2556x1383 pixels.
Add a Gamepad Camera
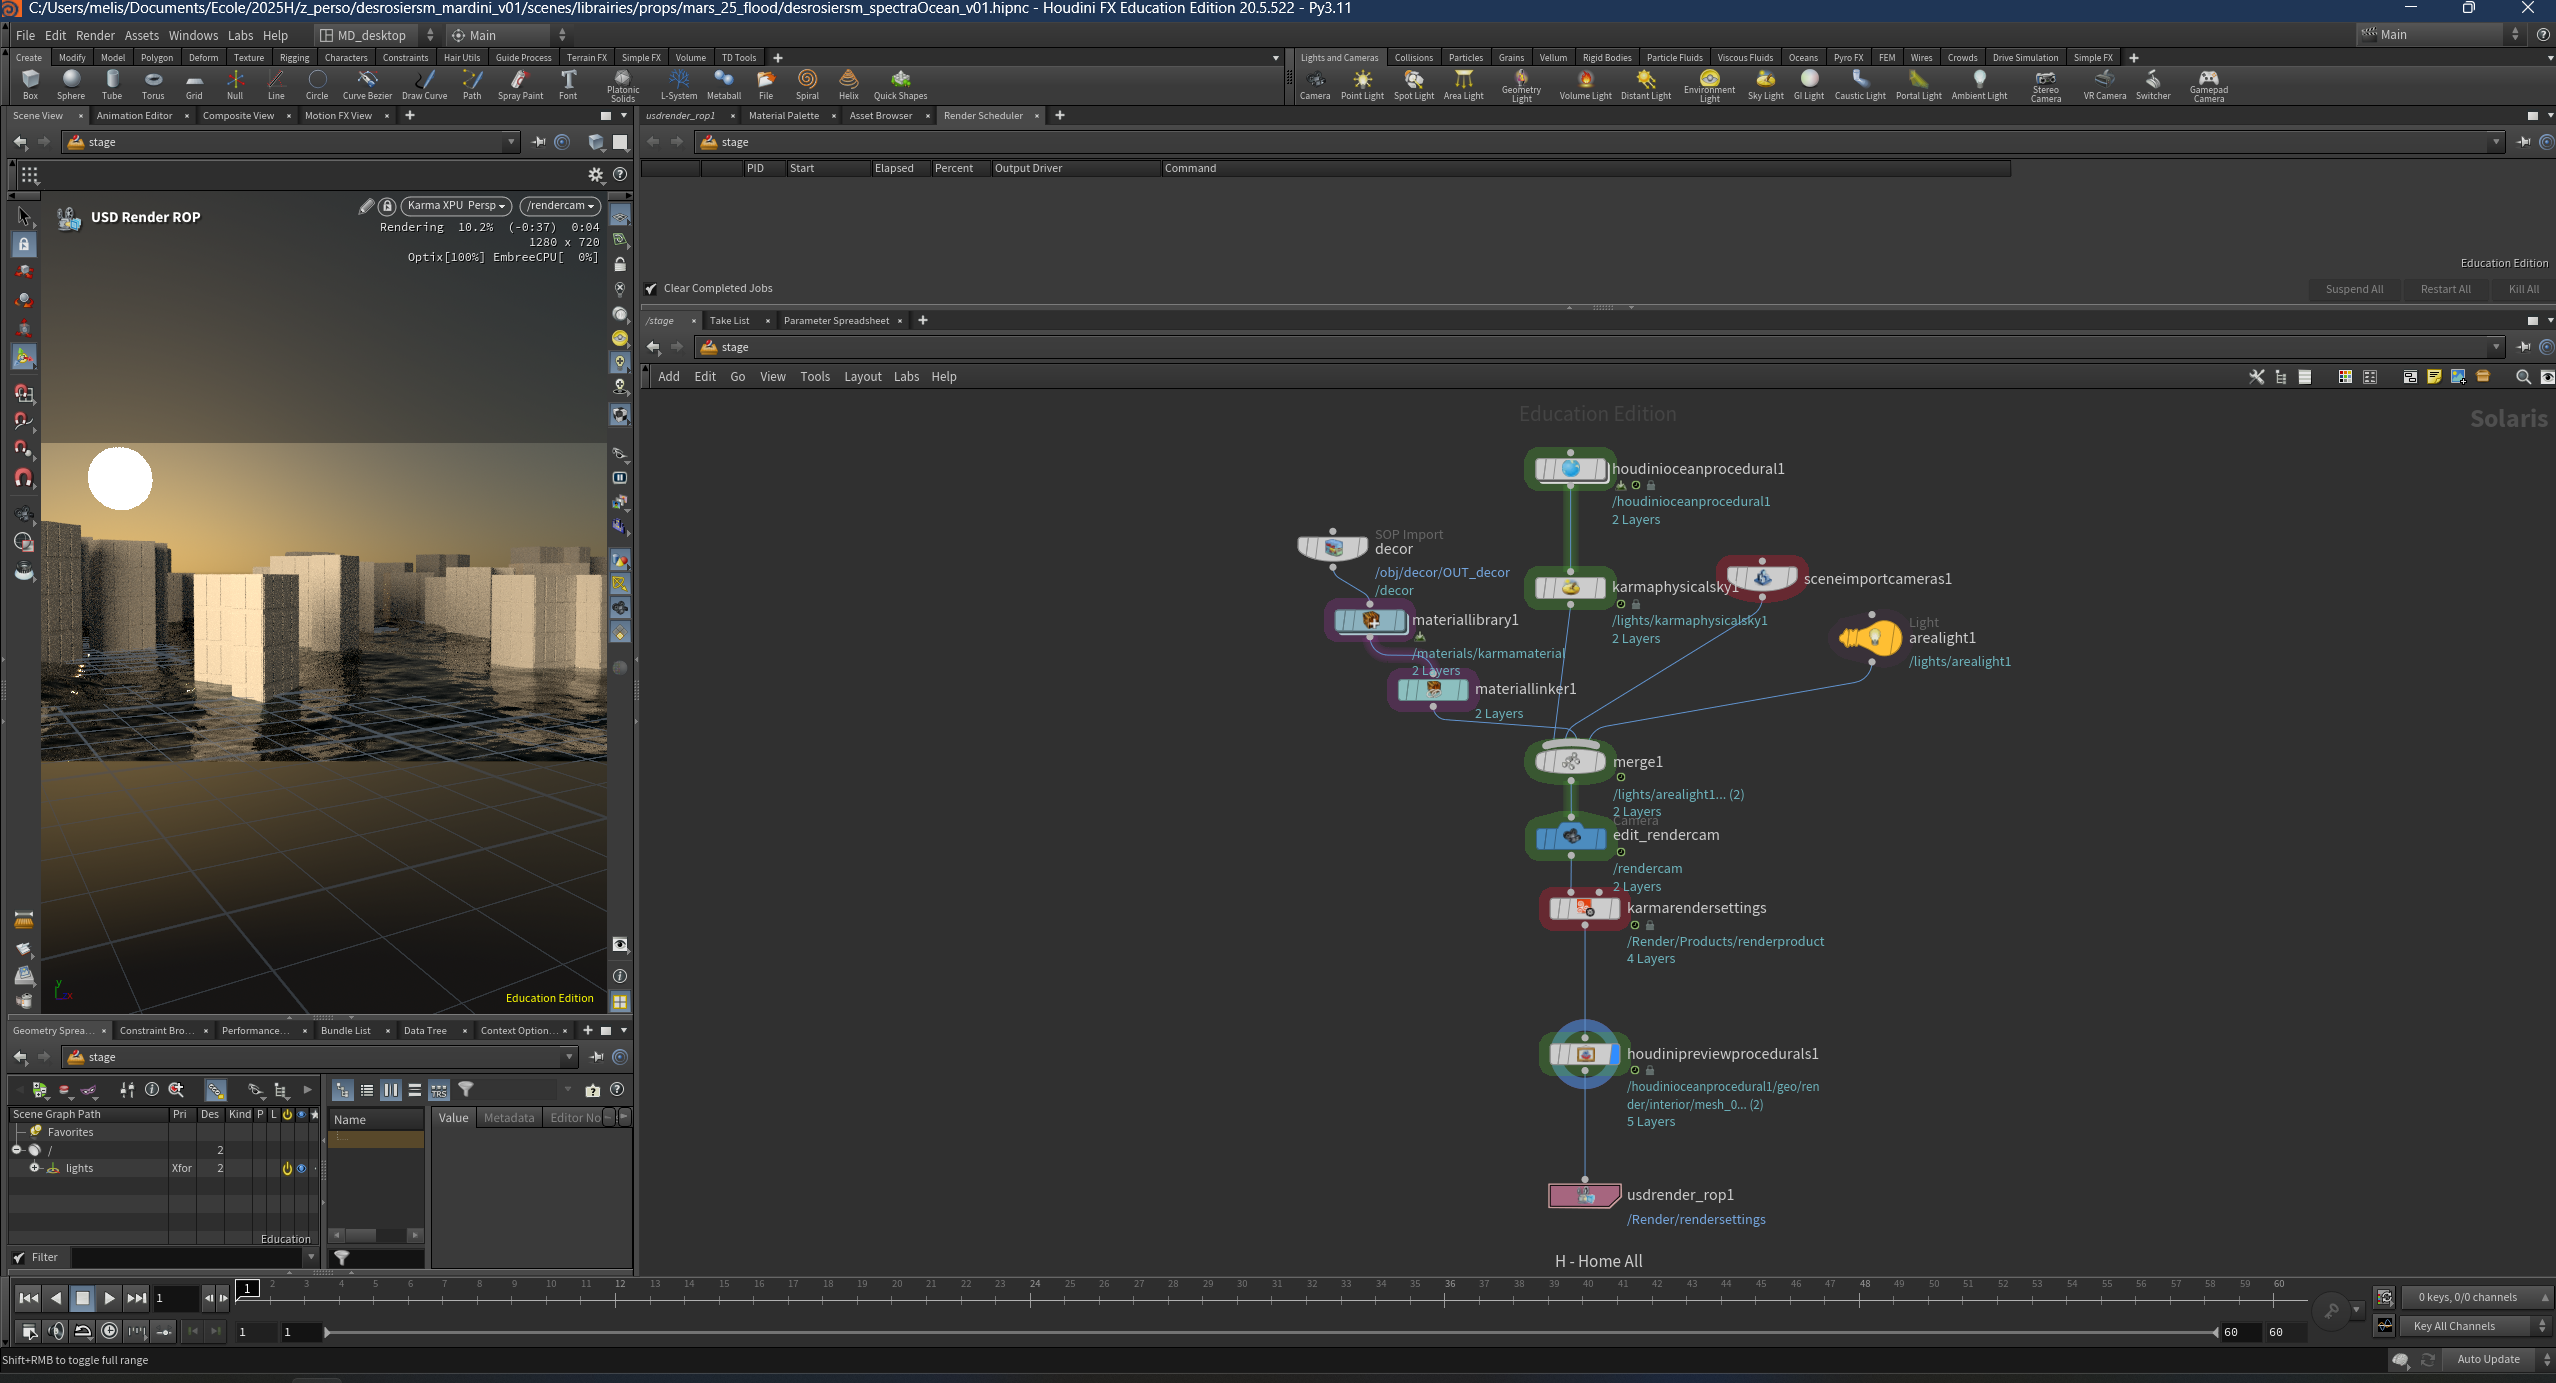tap(2208, 85)
